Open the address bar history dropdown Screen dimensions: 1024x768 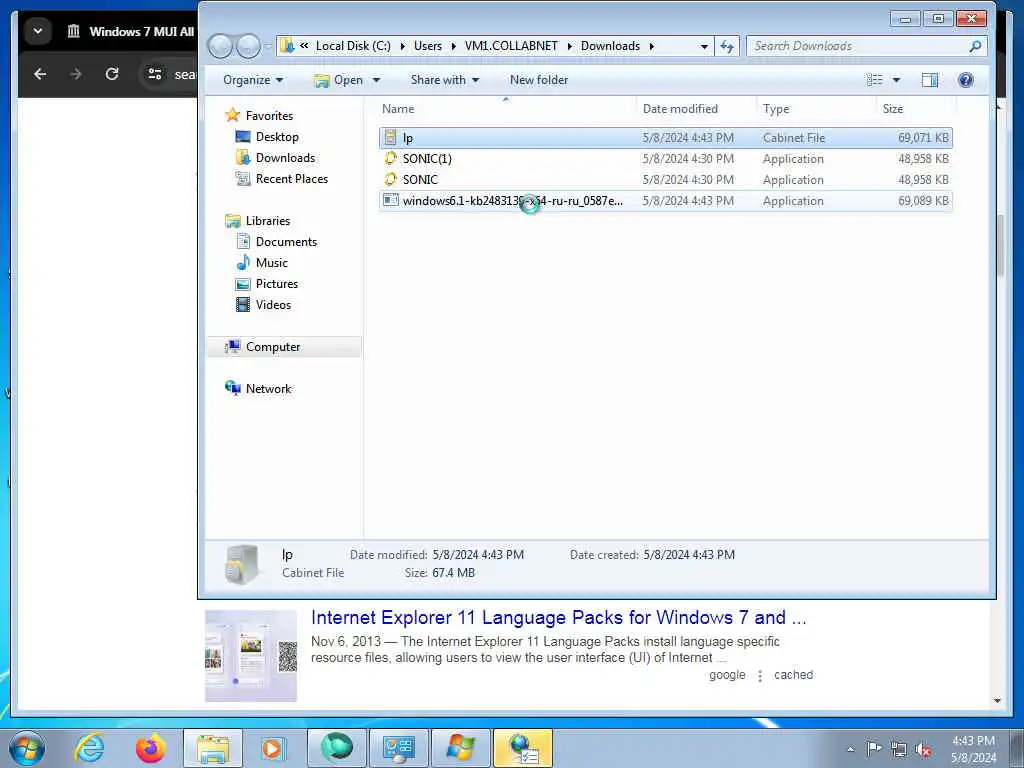point(703,46)
